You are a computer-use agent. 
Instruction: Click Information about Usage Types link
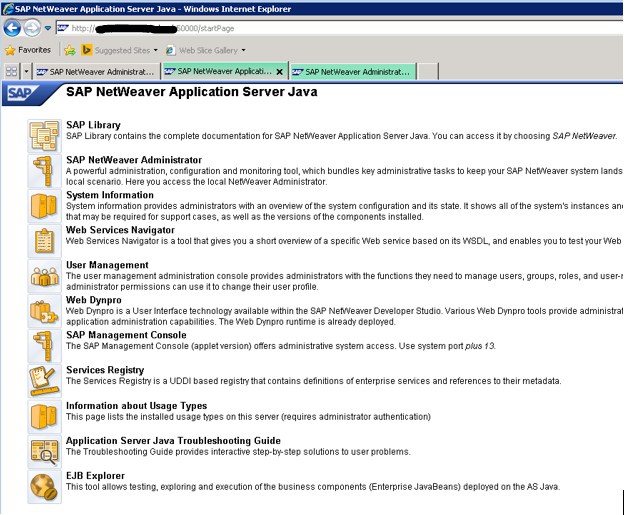136,406
